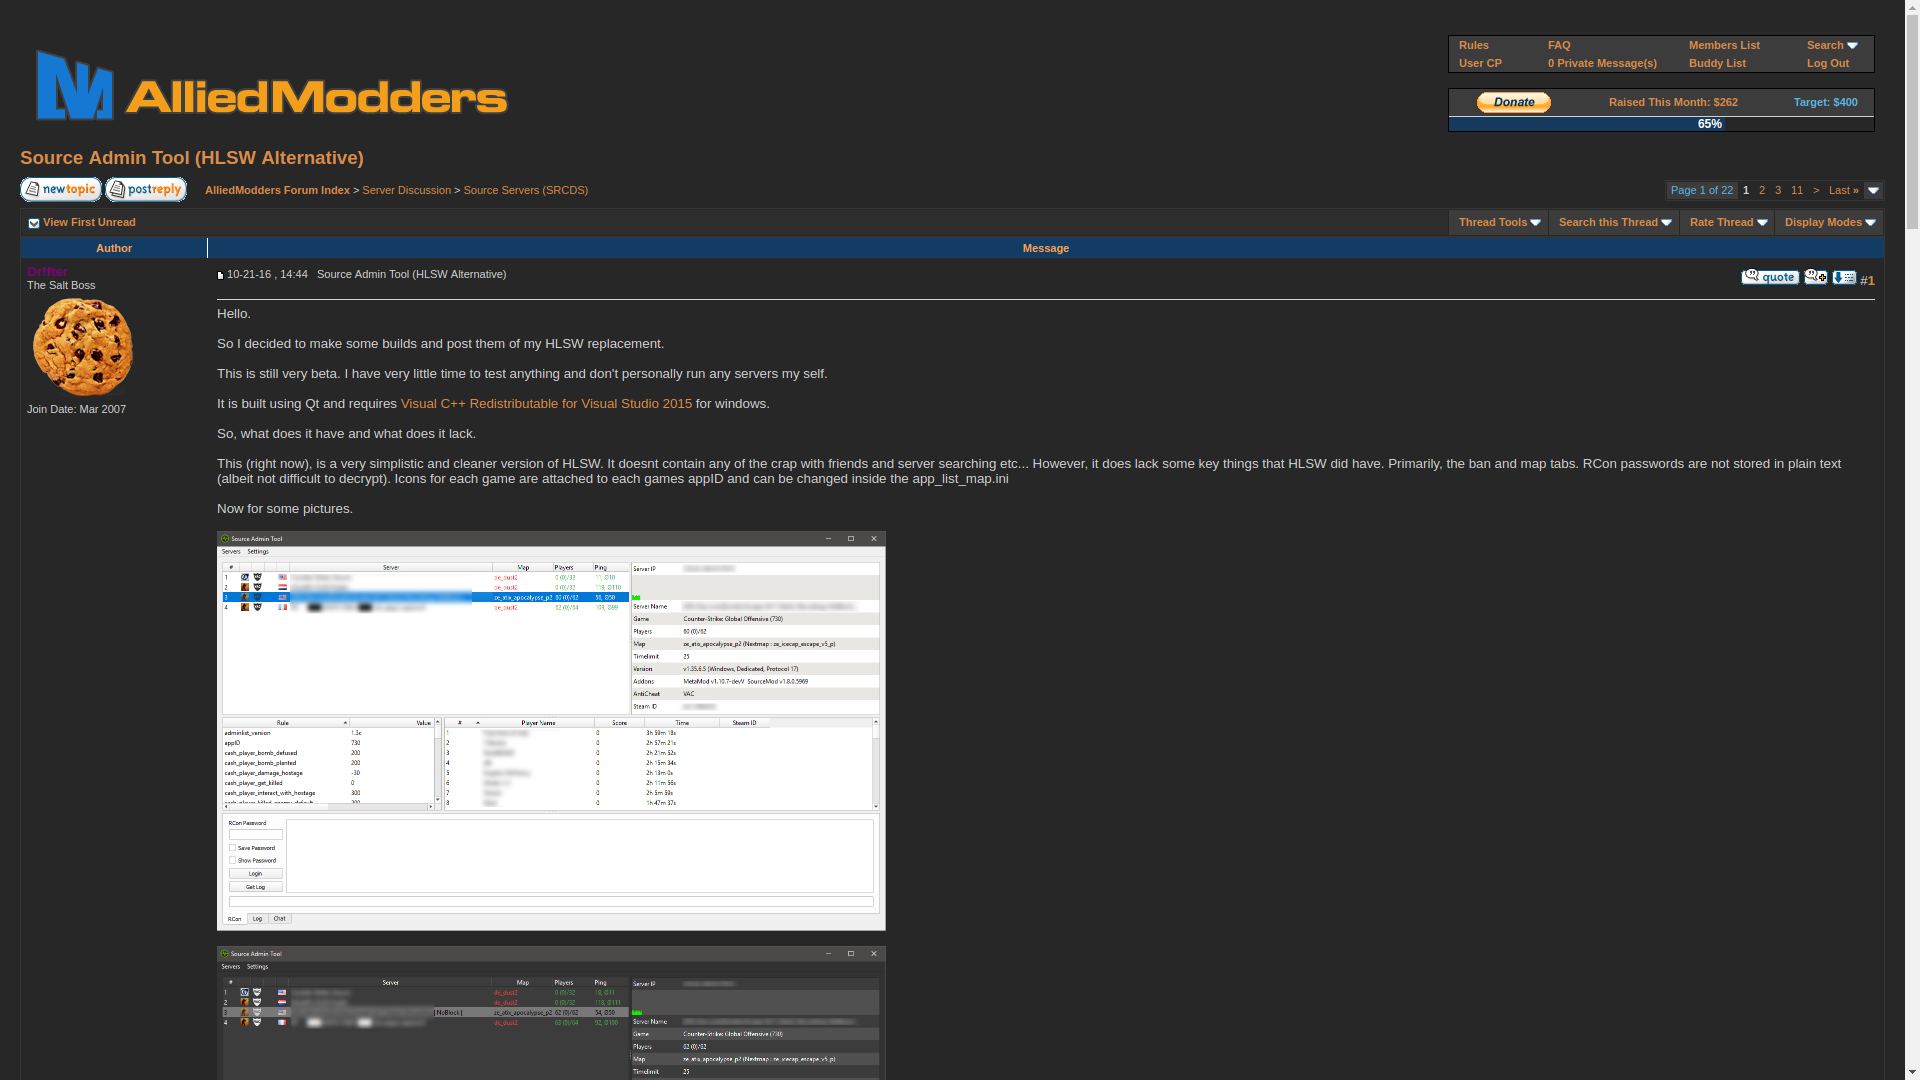Click the 'Target: $400' text

[1825, 102]
